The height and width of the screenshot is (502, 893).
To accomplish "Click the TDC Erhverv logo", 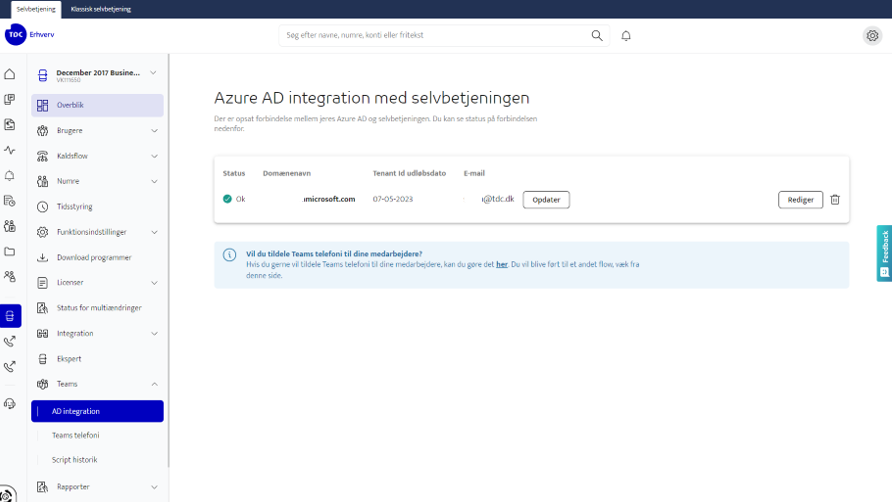I will (30, 35).
